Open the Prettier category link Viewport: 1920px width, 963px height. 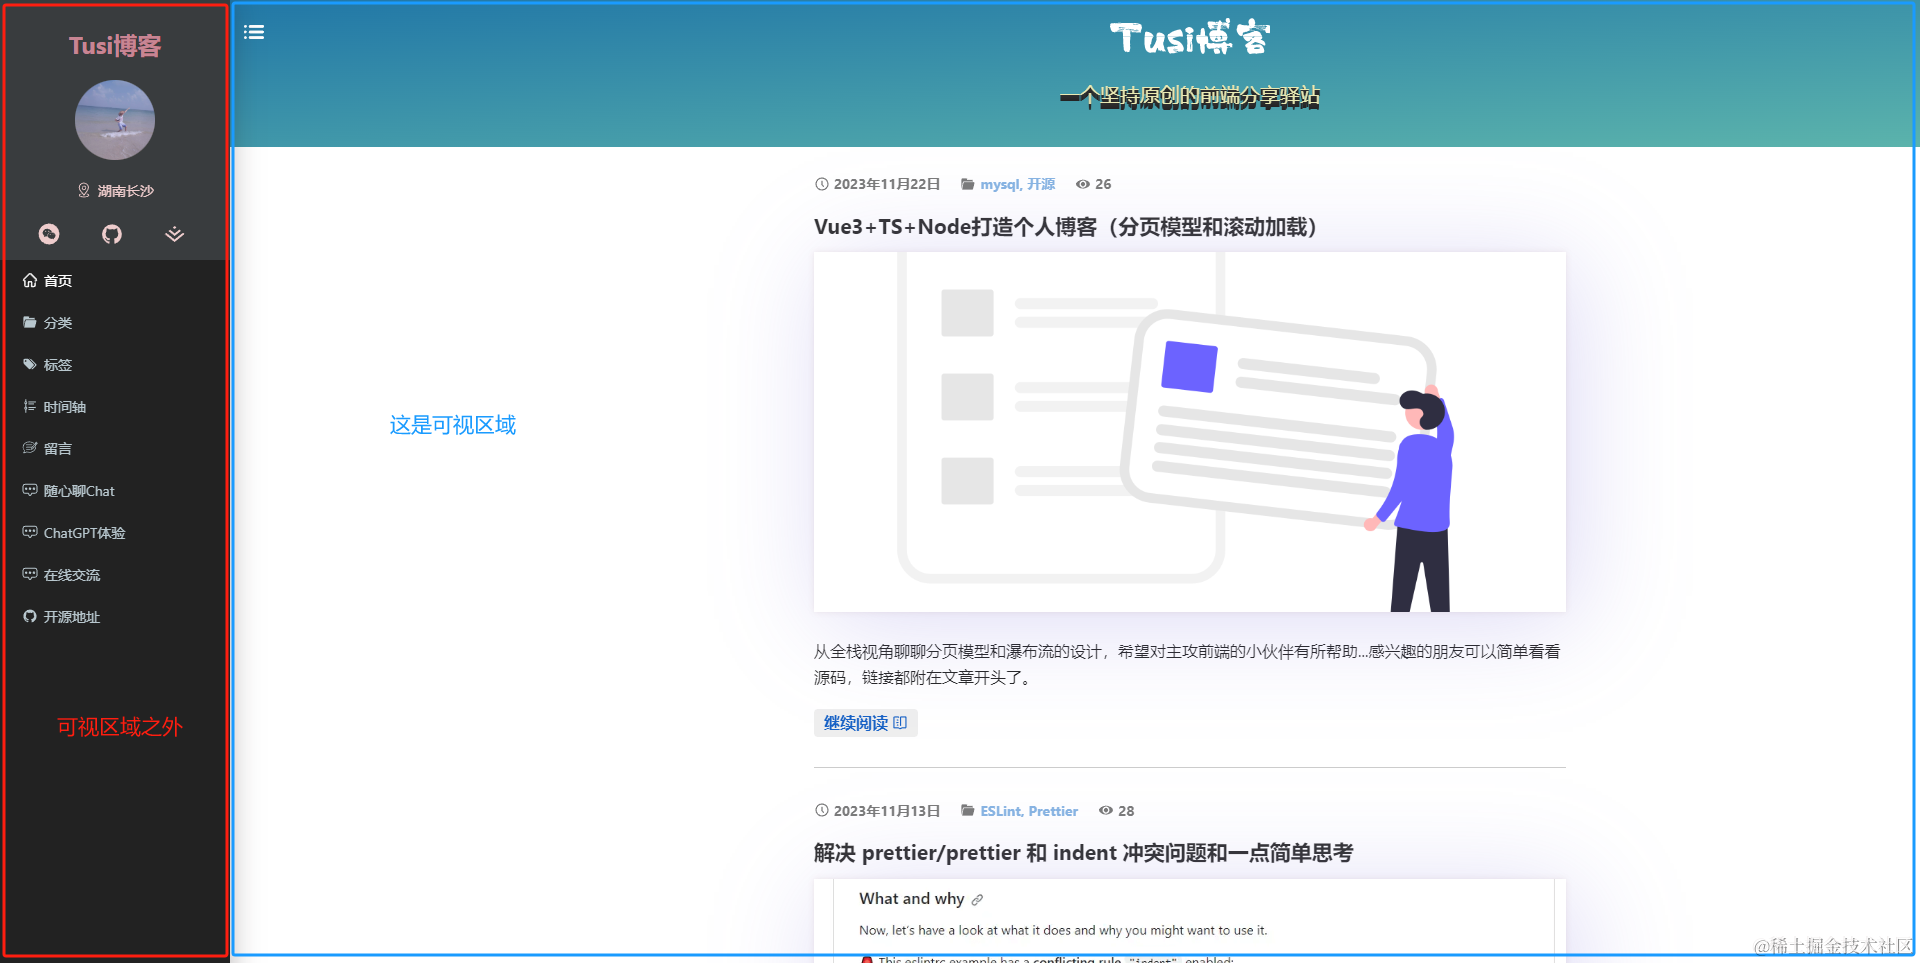tap(1053, 811)
